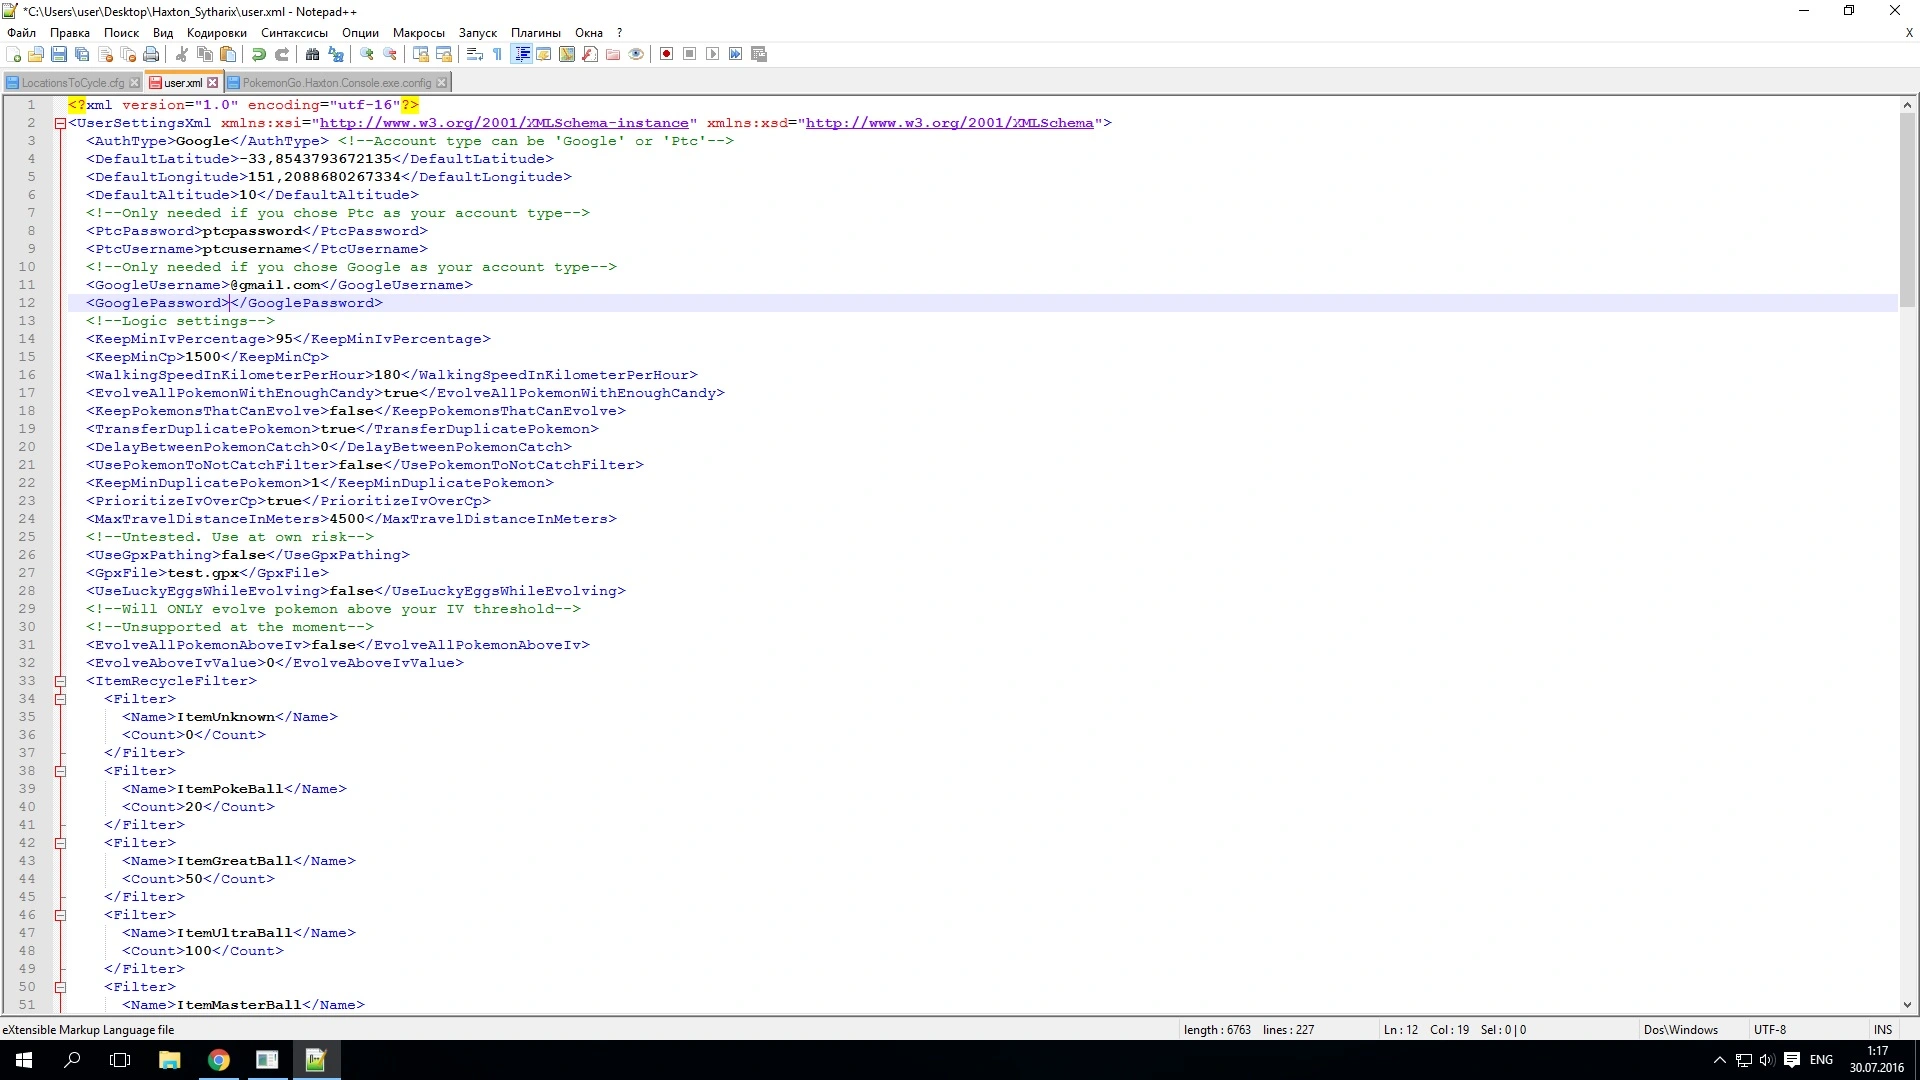Open the Folder as Workspace icon
This screenshot has width=1920, height=1080.
[x=613, y=54]
